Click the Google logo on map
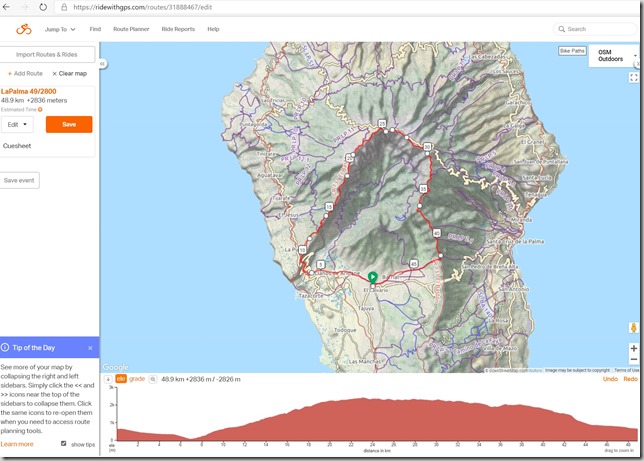The image size is (644, 461). tap(115, 367)
